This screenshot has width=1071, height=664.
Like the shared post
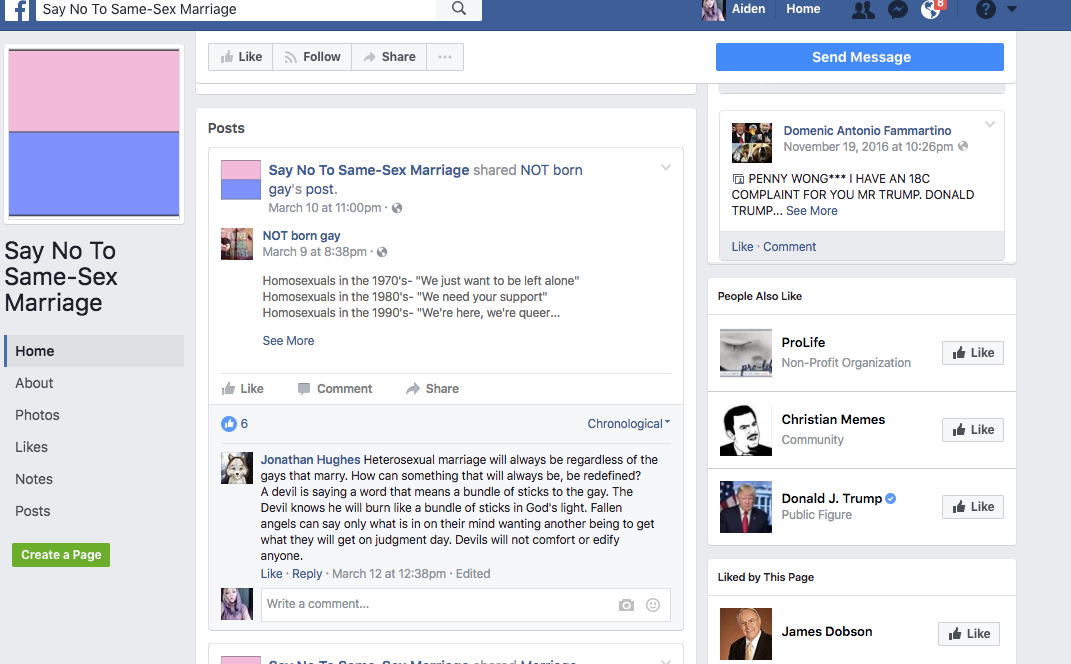[242, 389]
